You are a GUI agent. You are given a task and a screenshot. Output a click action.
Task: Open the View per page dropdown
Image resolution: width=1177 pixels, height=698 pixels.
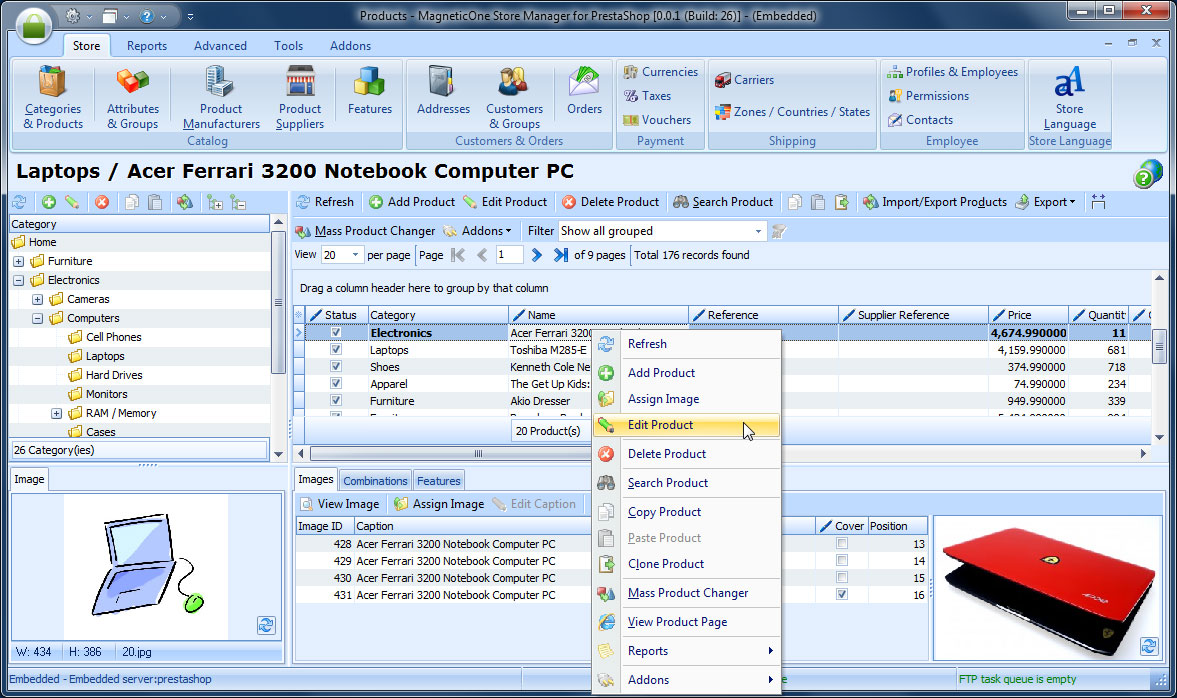[355, 255]
